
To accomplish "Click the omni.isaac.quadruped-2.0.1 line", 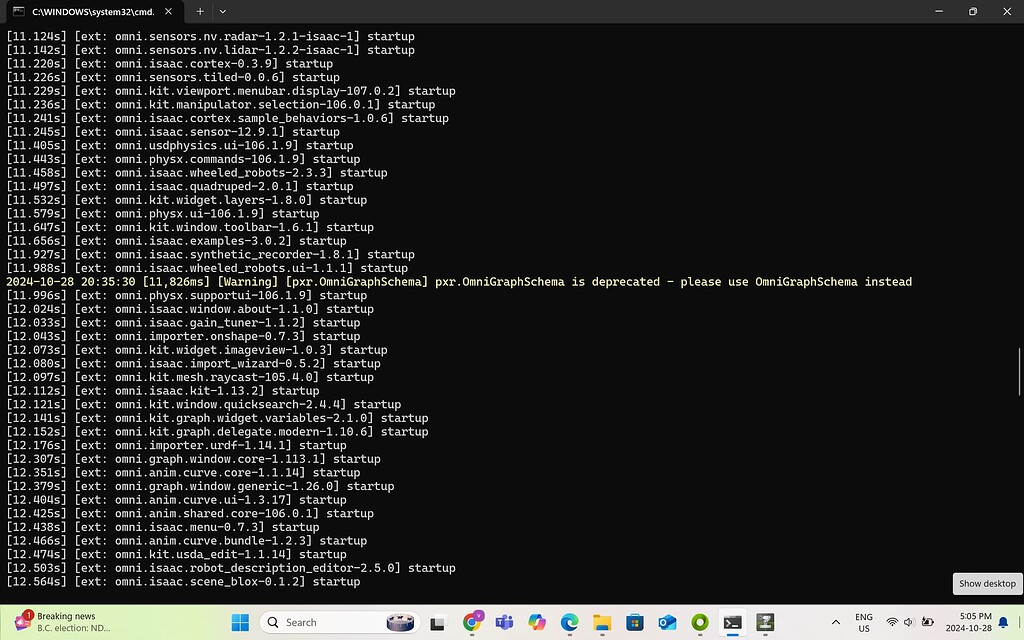I will [180, 187].
